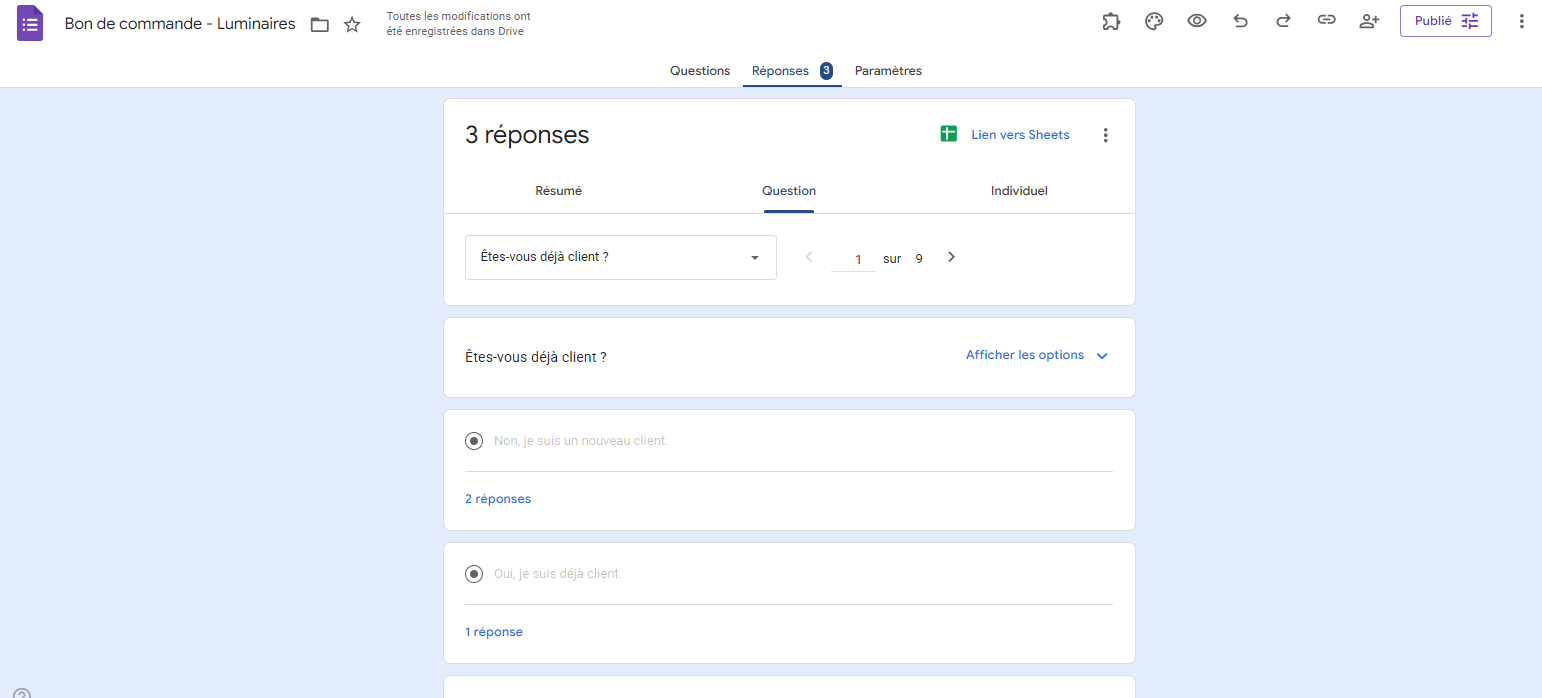Go to the next question with the arrow
The image size is (1542, 698).
point(950,257)
